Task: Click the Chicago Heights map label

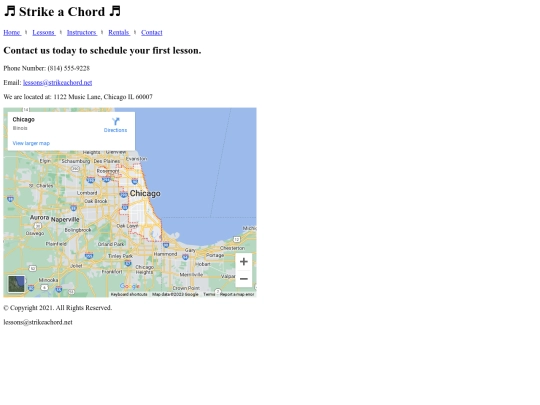Action: 144,270
